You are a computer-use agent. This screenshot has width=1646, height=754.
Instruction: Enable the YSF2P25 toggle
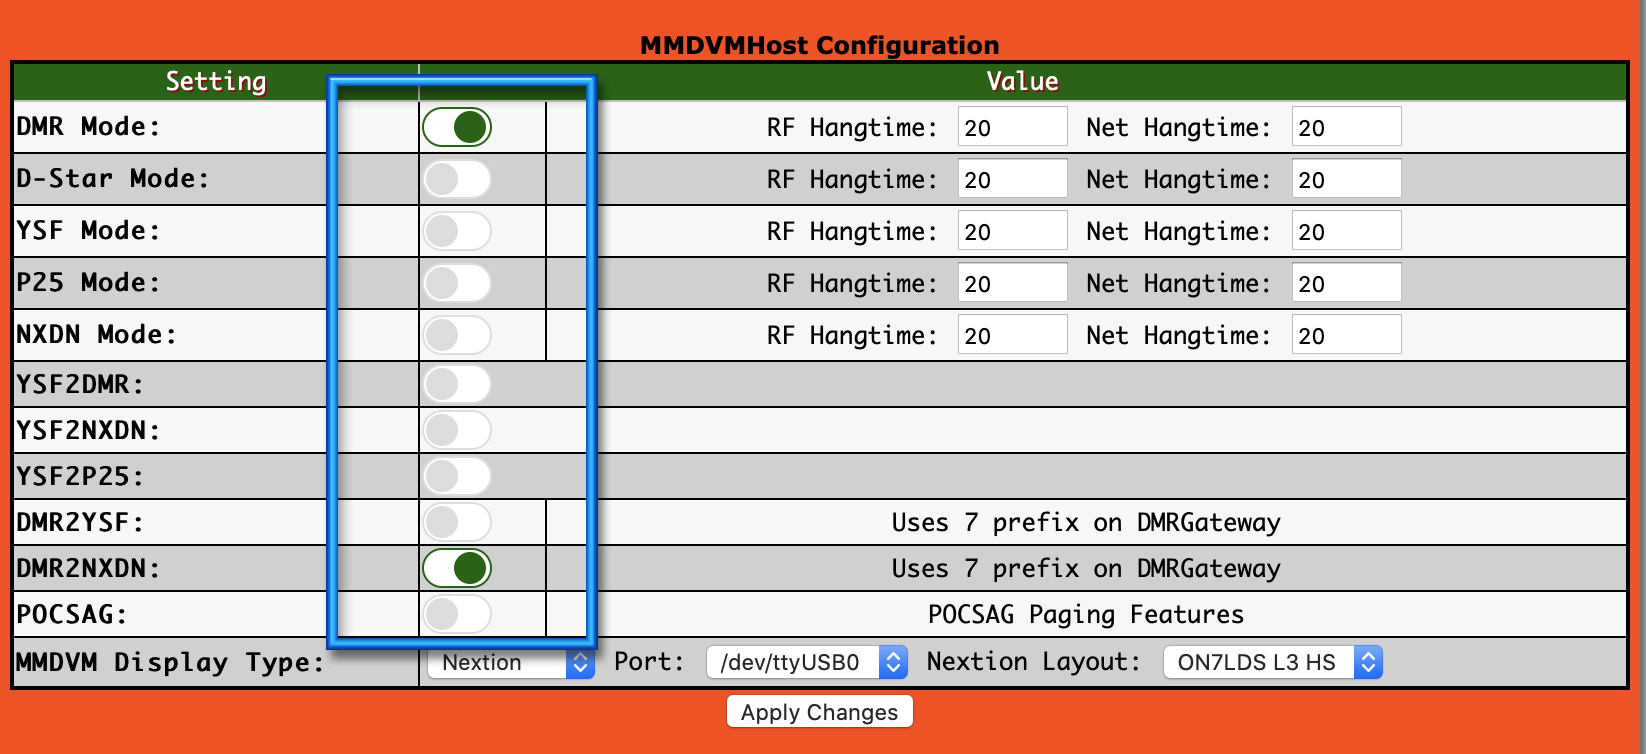tap(457, 476)
